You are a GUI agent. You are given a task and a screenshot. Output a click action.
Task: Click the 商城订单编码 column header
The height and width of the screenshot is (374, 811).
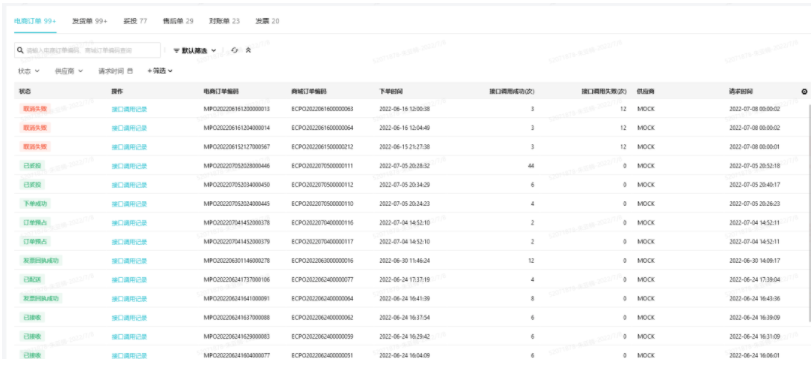(x=309, y=92)
